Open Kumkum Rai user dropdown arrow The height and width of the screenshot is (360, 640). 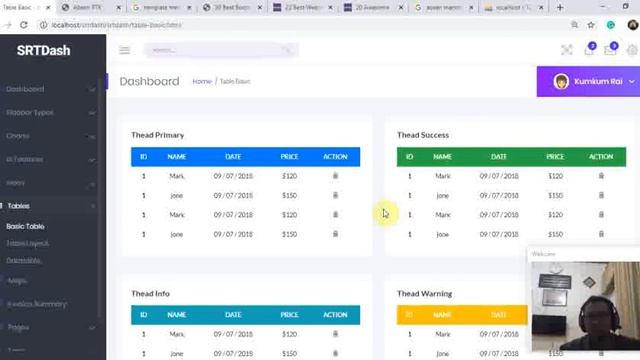click(631, 82)
